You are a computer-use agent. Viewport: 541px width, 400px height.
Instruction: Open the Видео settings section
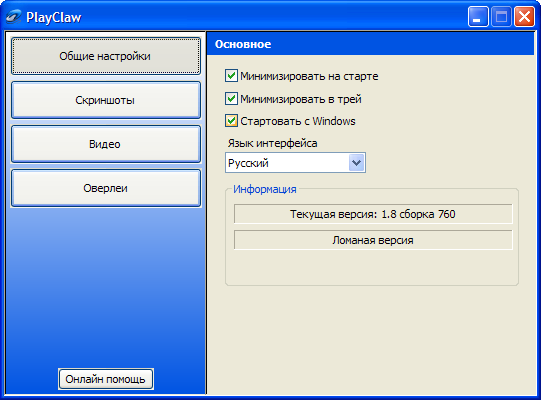tap(106, 144)
